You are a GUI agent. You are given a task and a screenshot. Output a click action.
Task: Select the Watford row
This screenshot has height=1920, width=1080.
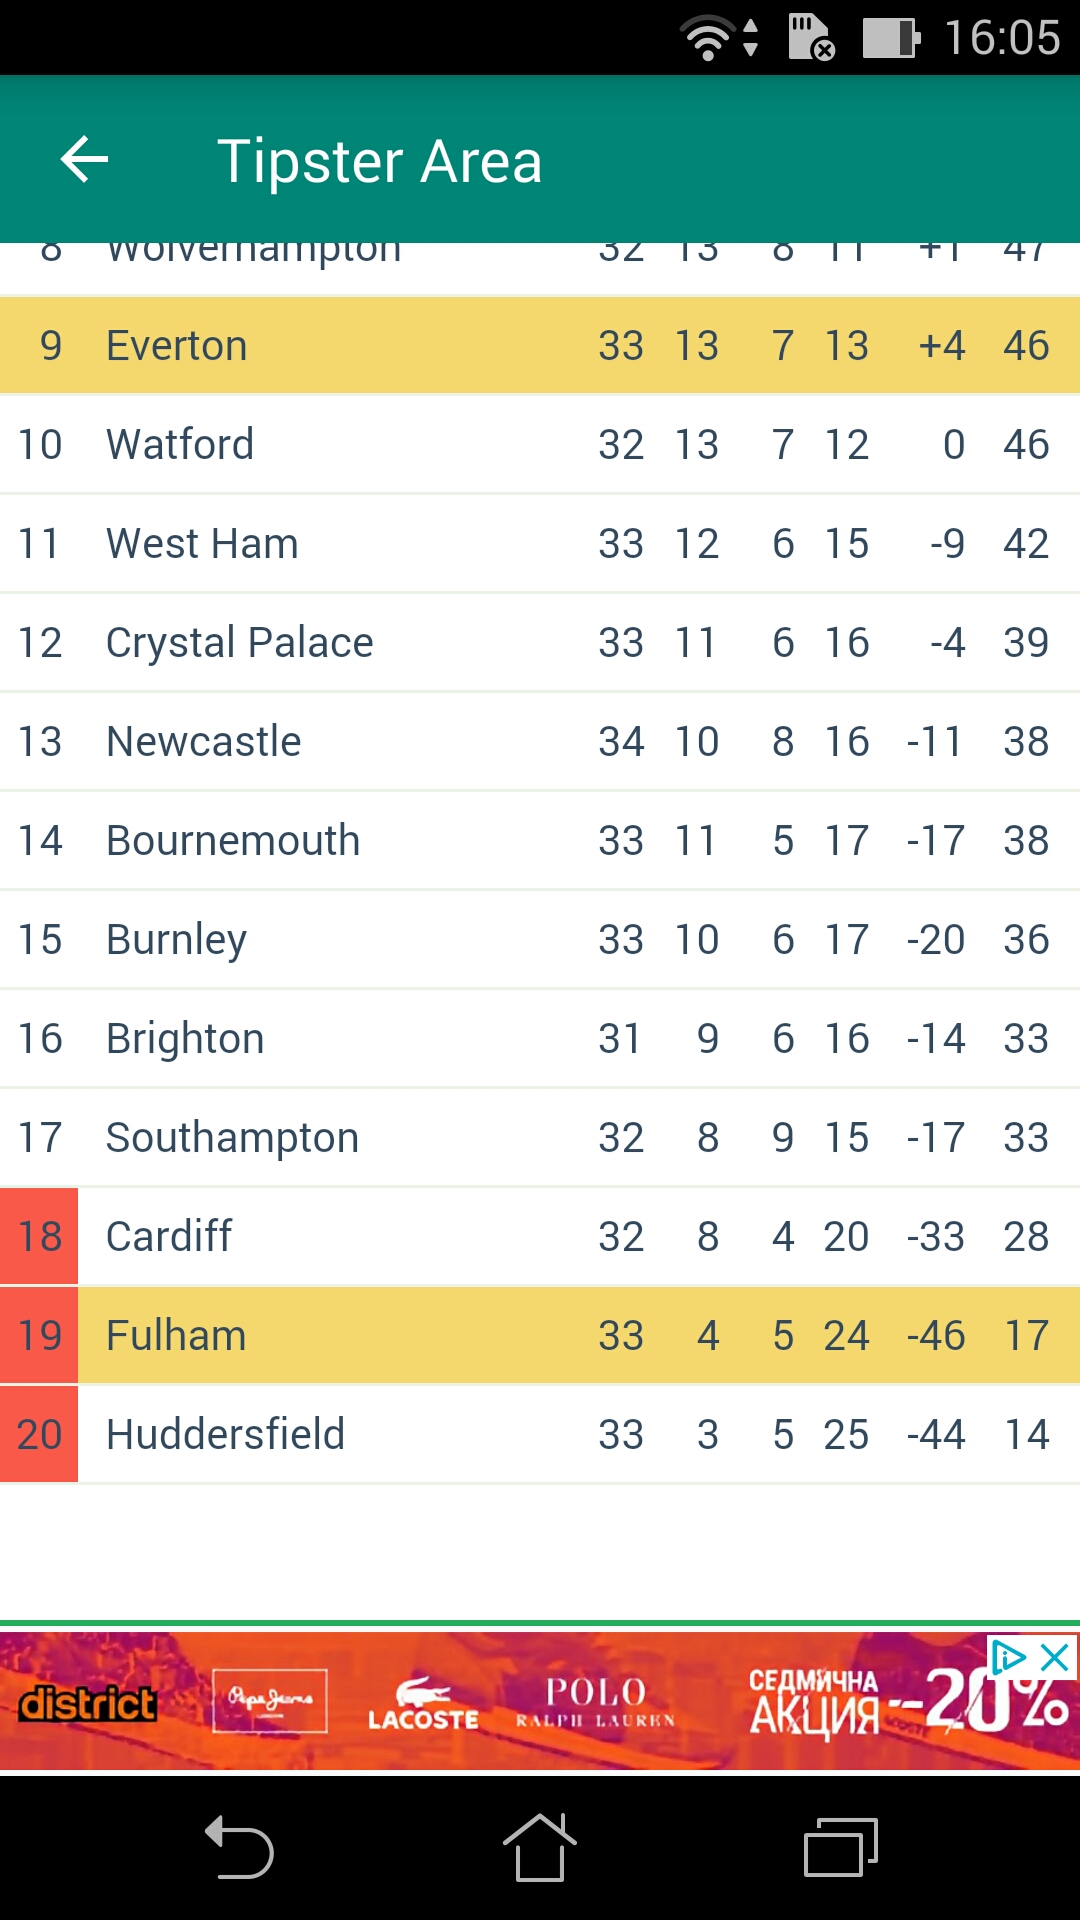tap(540, 444)
